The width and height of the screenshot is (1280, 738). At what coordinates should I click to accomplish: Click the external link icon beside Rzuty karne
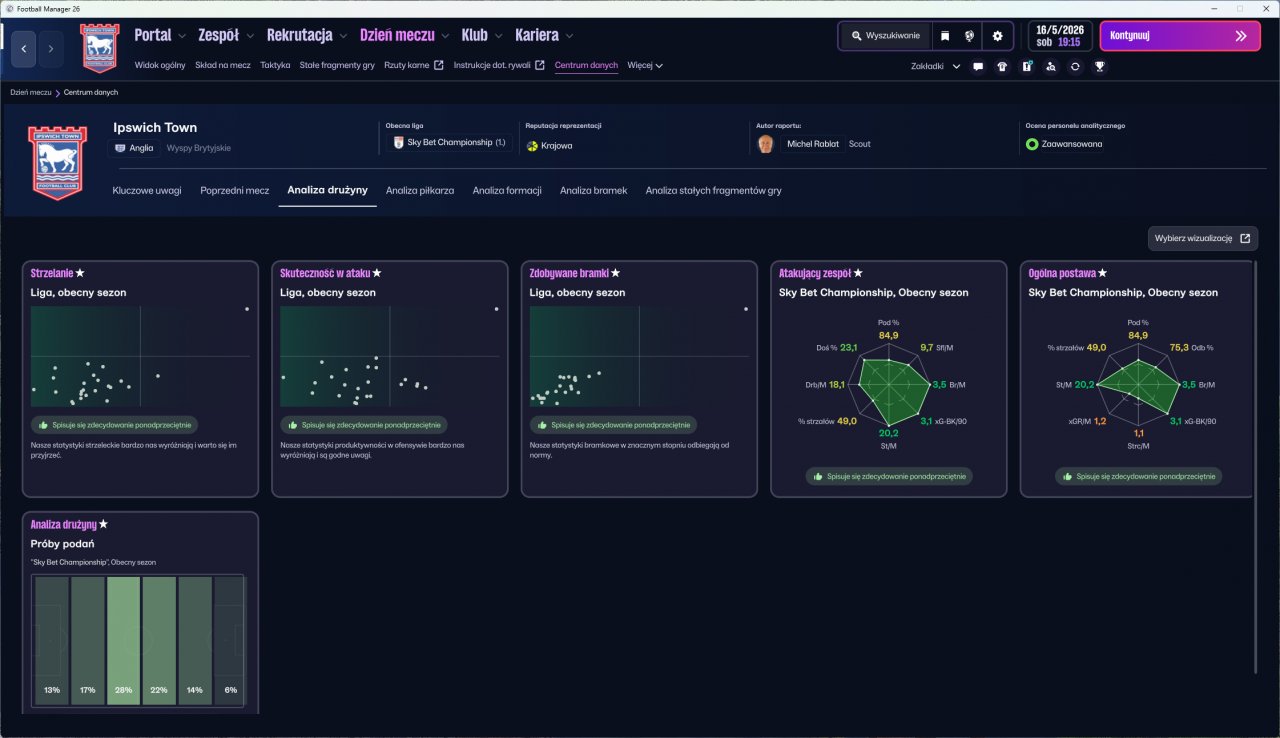point(438,66)
